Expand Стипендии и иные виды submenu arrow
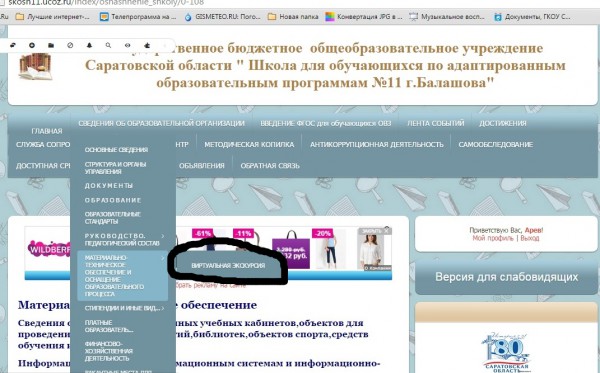The image size is (600, 373). [163, 308]
